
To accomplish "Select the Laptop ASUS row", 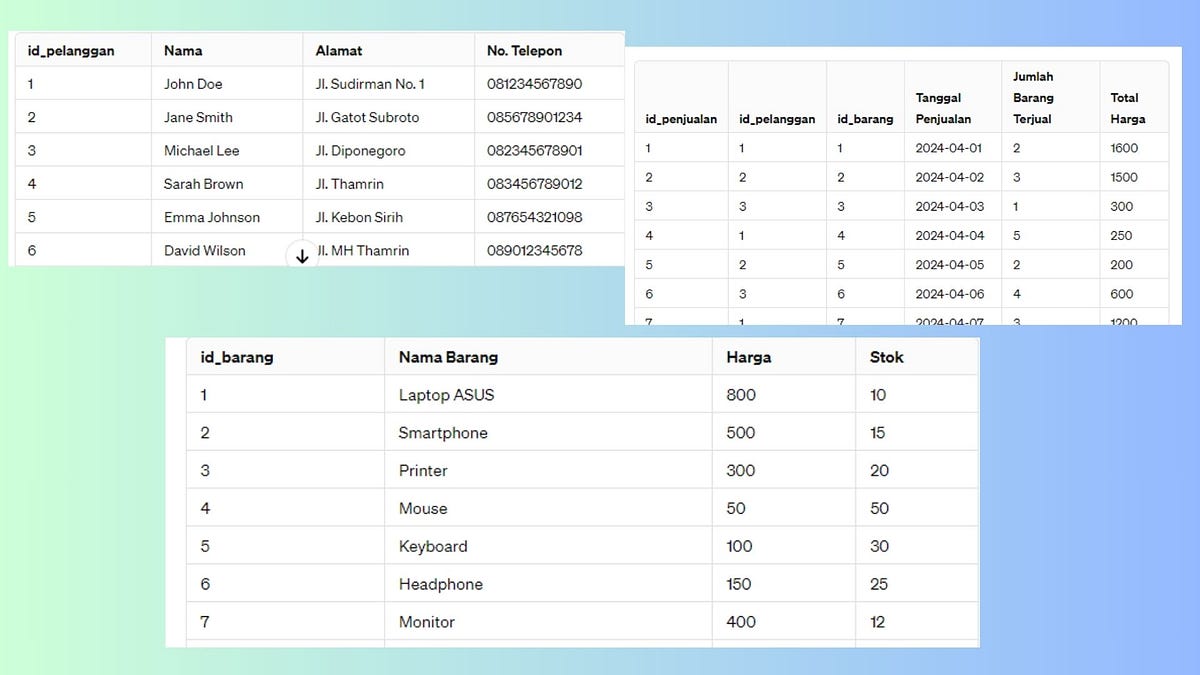I will click(445, 395).
